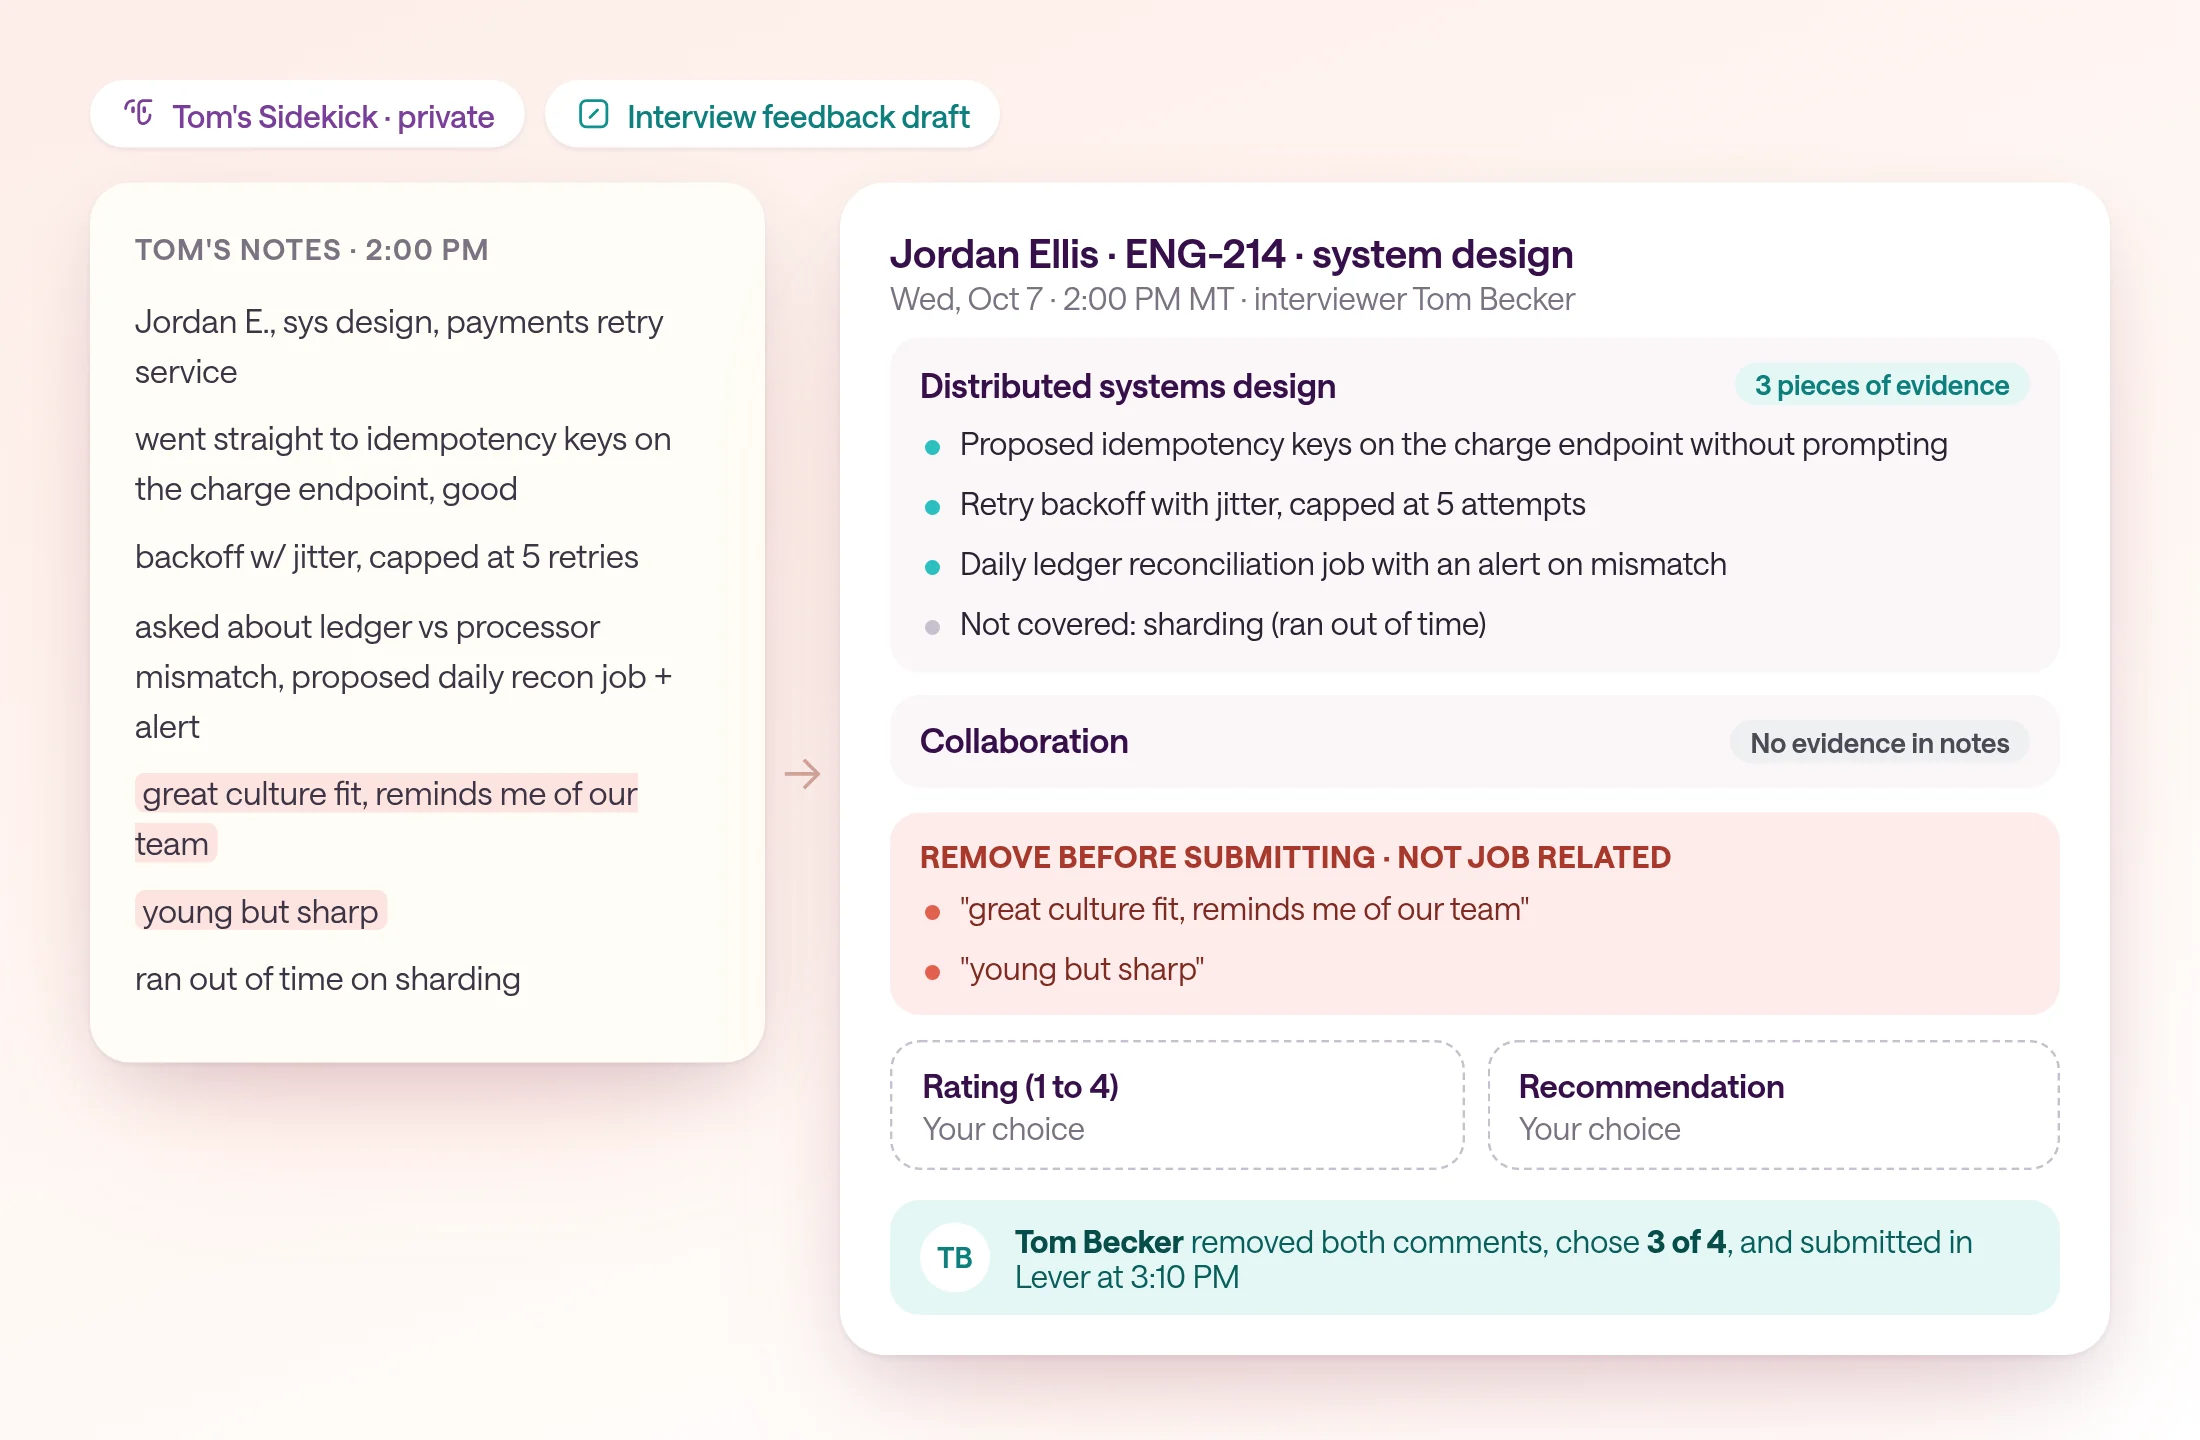
Task: Click the No evidence in notes badge
Action: pos(1879,743)
